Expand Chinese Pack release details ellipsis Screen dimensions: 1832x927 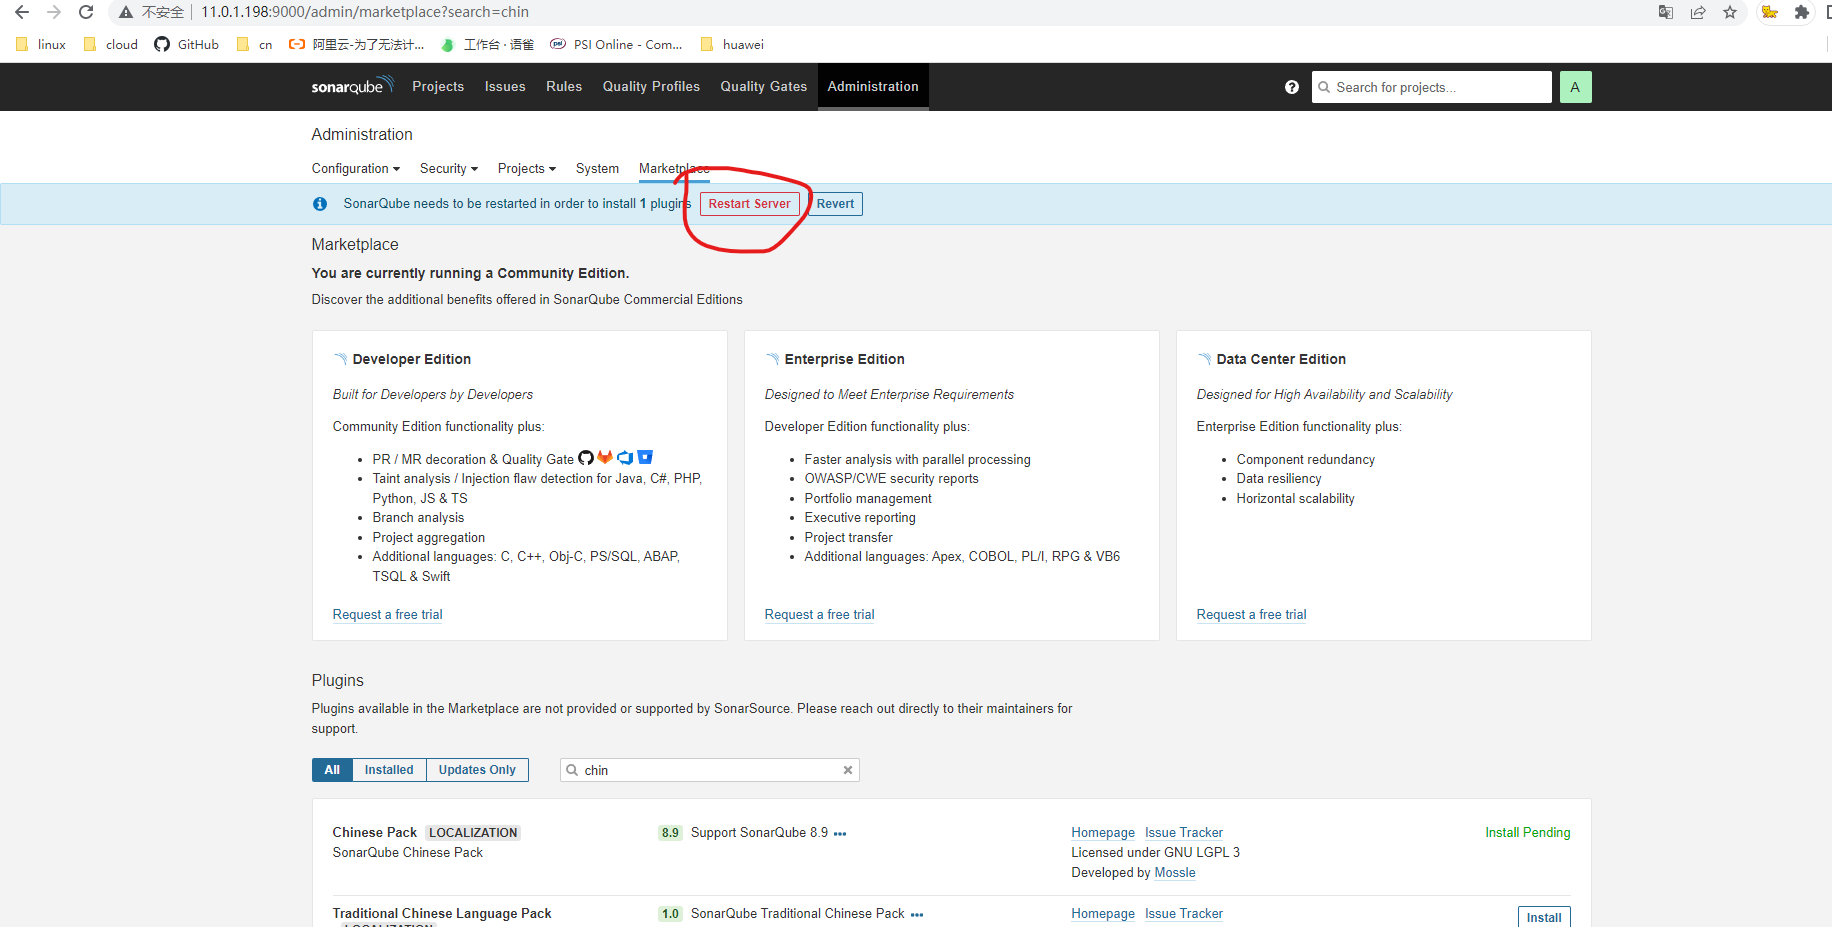click(840, 833)
